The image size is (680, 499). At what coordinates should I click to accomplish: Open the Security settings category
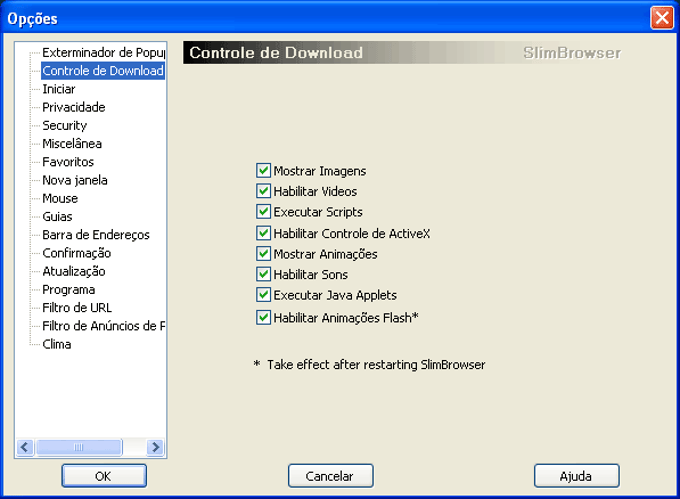[x=64, y=126]
